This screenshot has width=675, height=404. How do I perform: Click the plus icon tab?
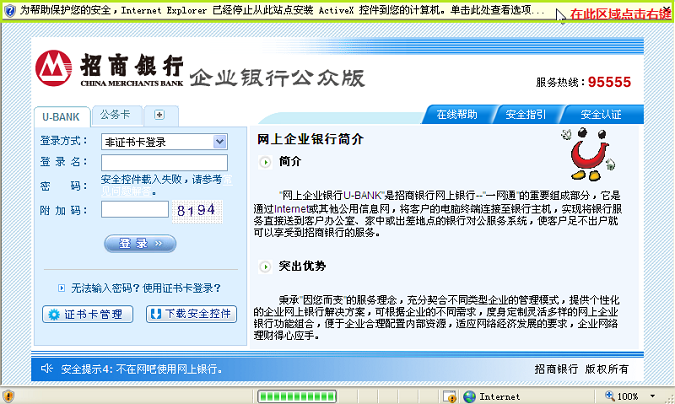(160, 115)
